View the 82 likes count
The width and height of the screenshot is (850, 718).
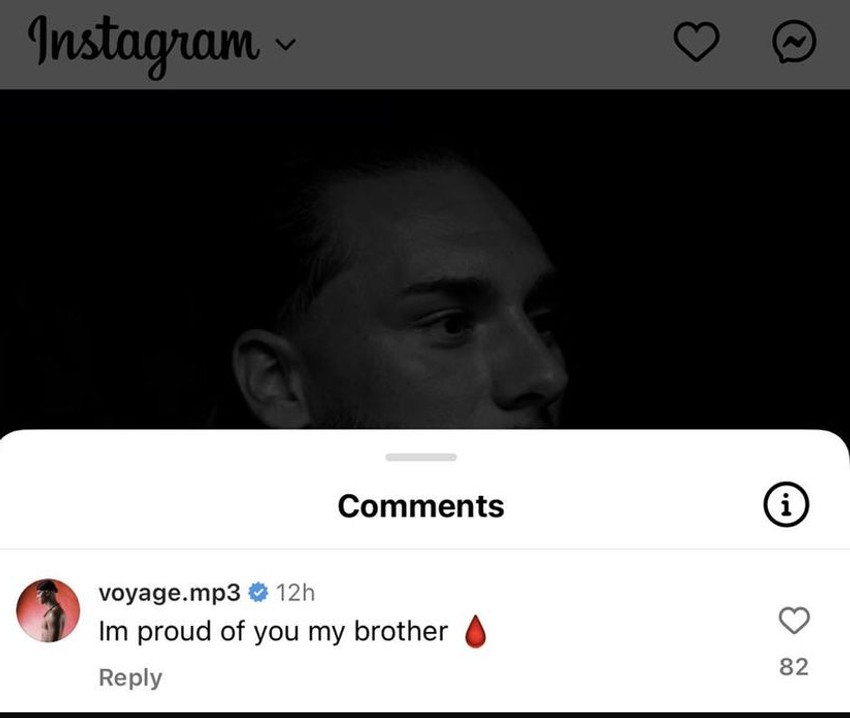[793, 666]
